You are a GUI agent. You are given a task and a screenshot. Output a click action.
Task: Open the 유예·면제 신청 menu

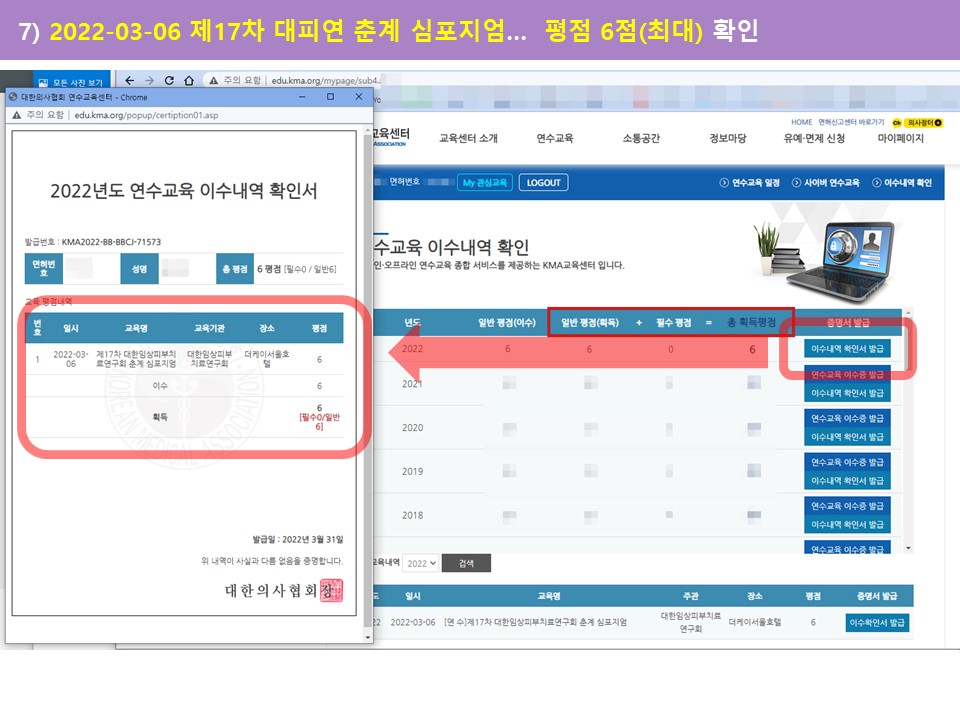[814, 139]
